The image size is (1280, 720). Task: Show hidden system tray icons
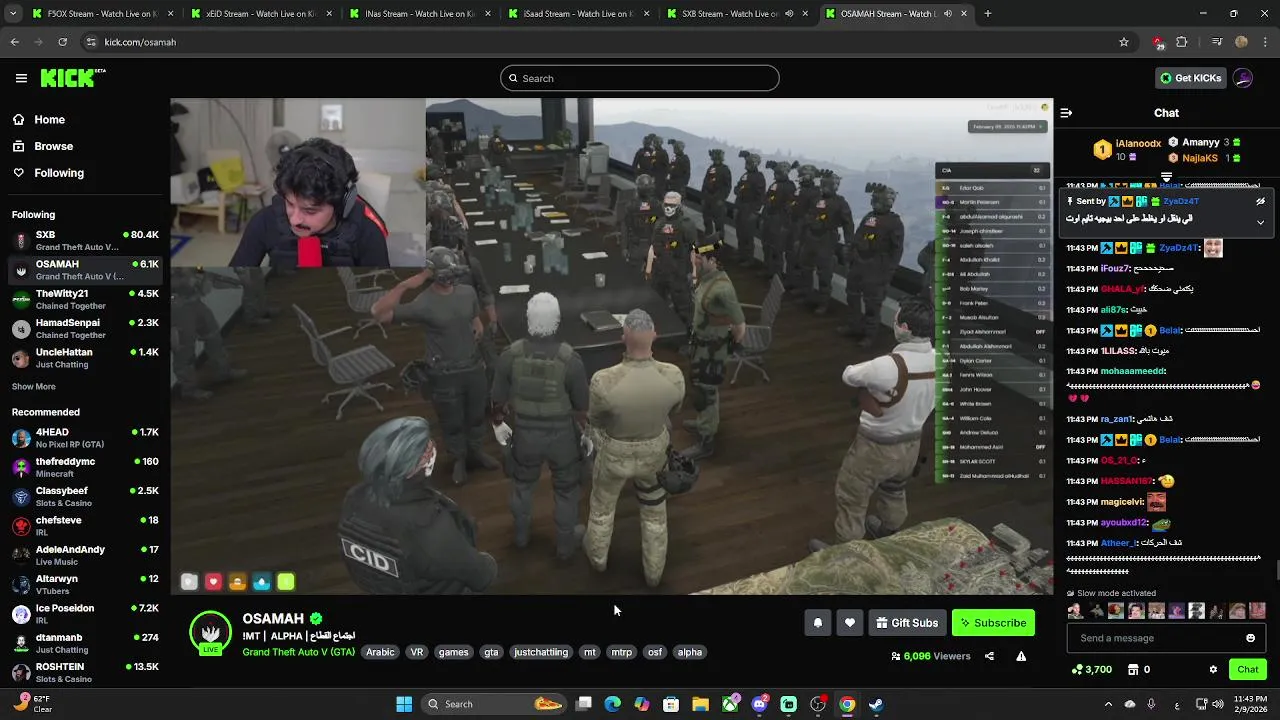[x=1108, y=704]
